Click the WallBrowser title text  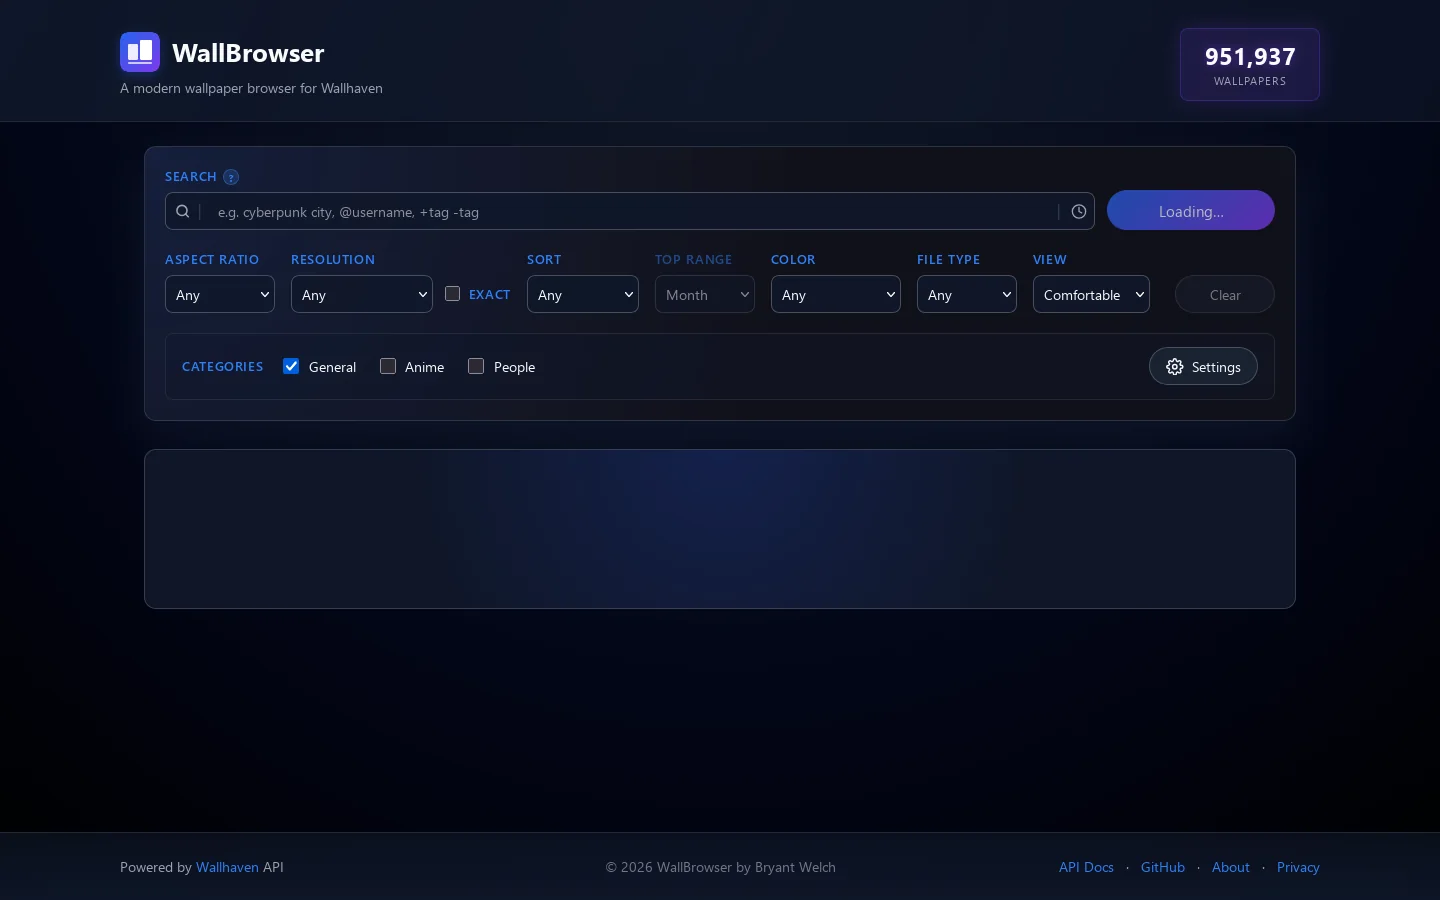[x=248, y=53]
